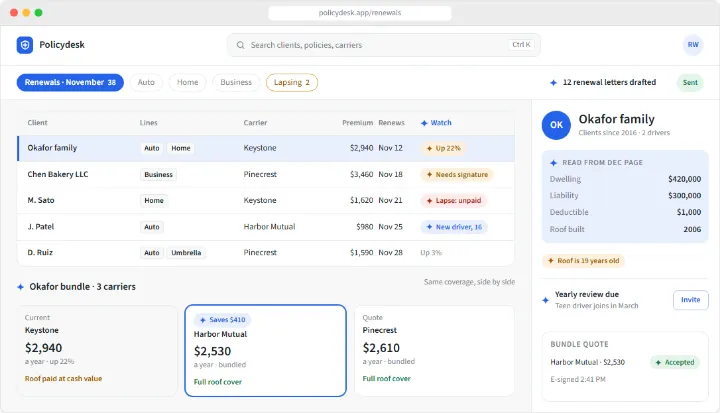This screenshot has width=720, height=413.
Task: Click the Liability $300,000 value
Action: pos(685,196)
